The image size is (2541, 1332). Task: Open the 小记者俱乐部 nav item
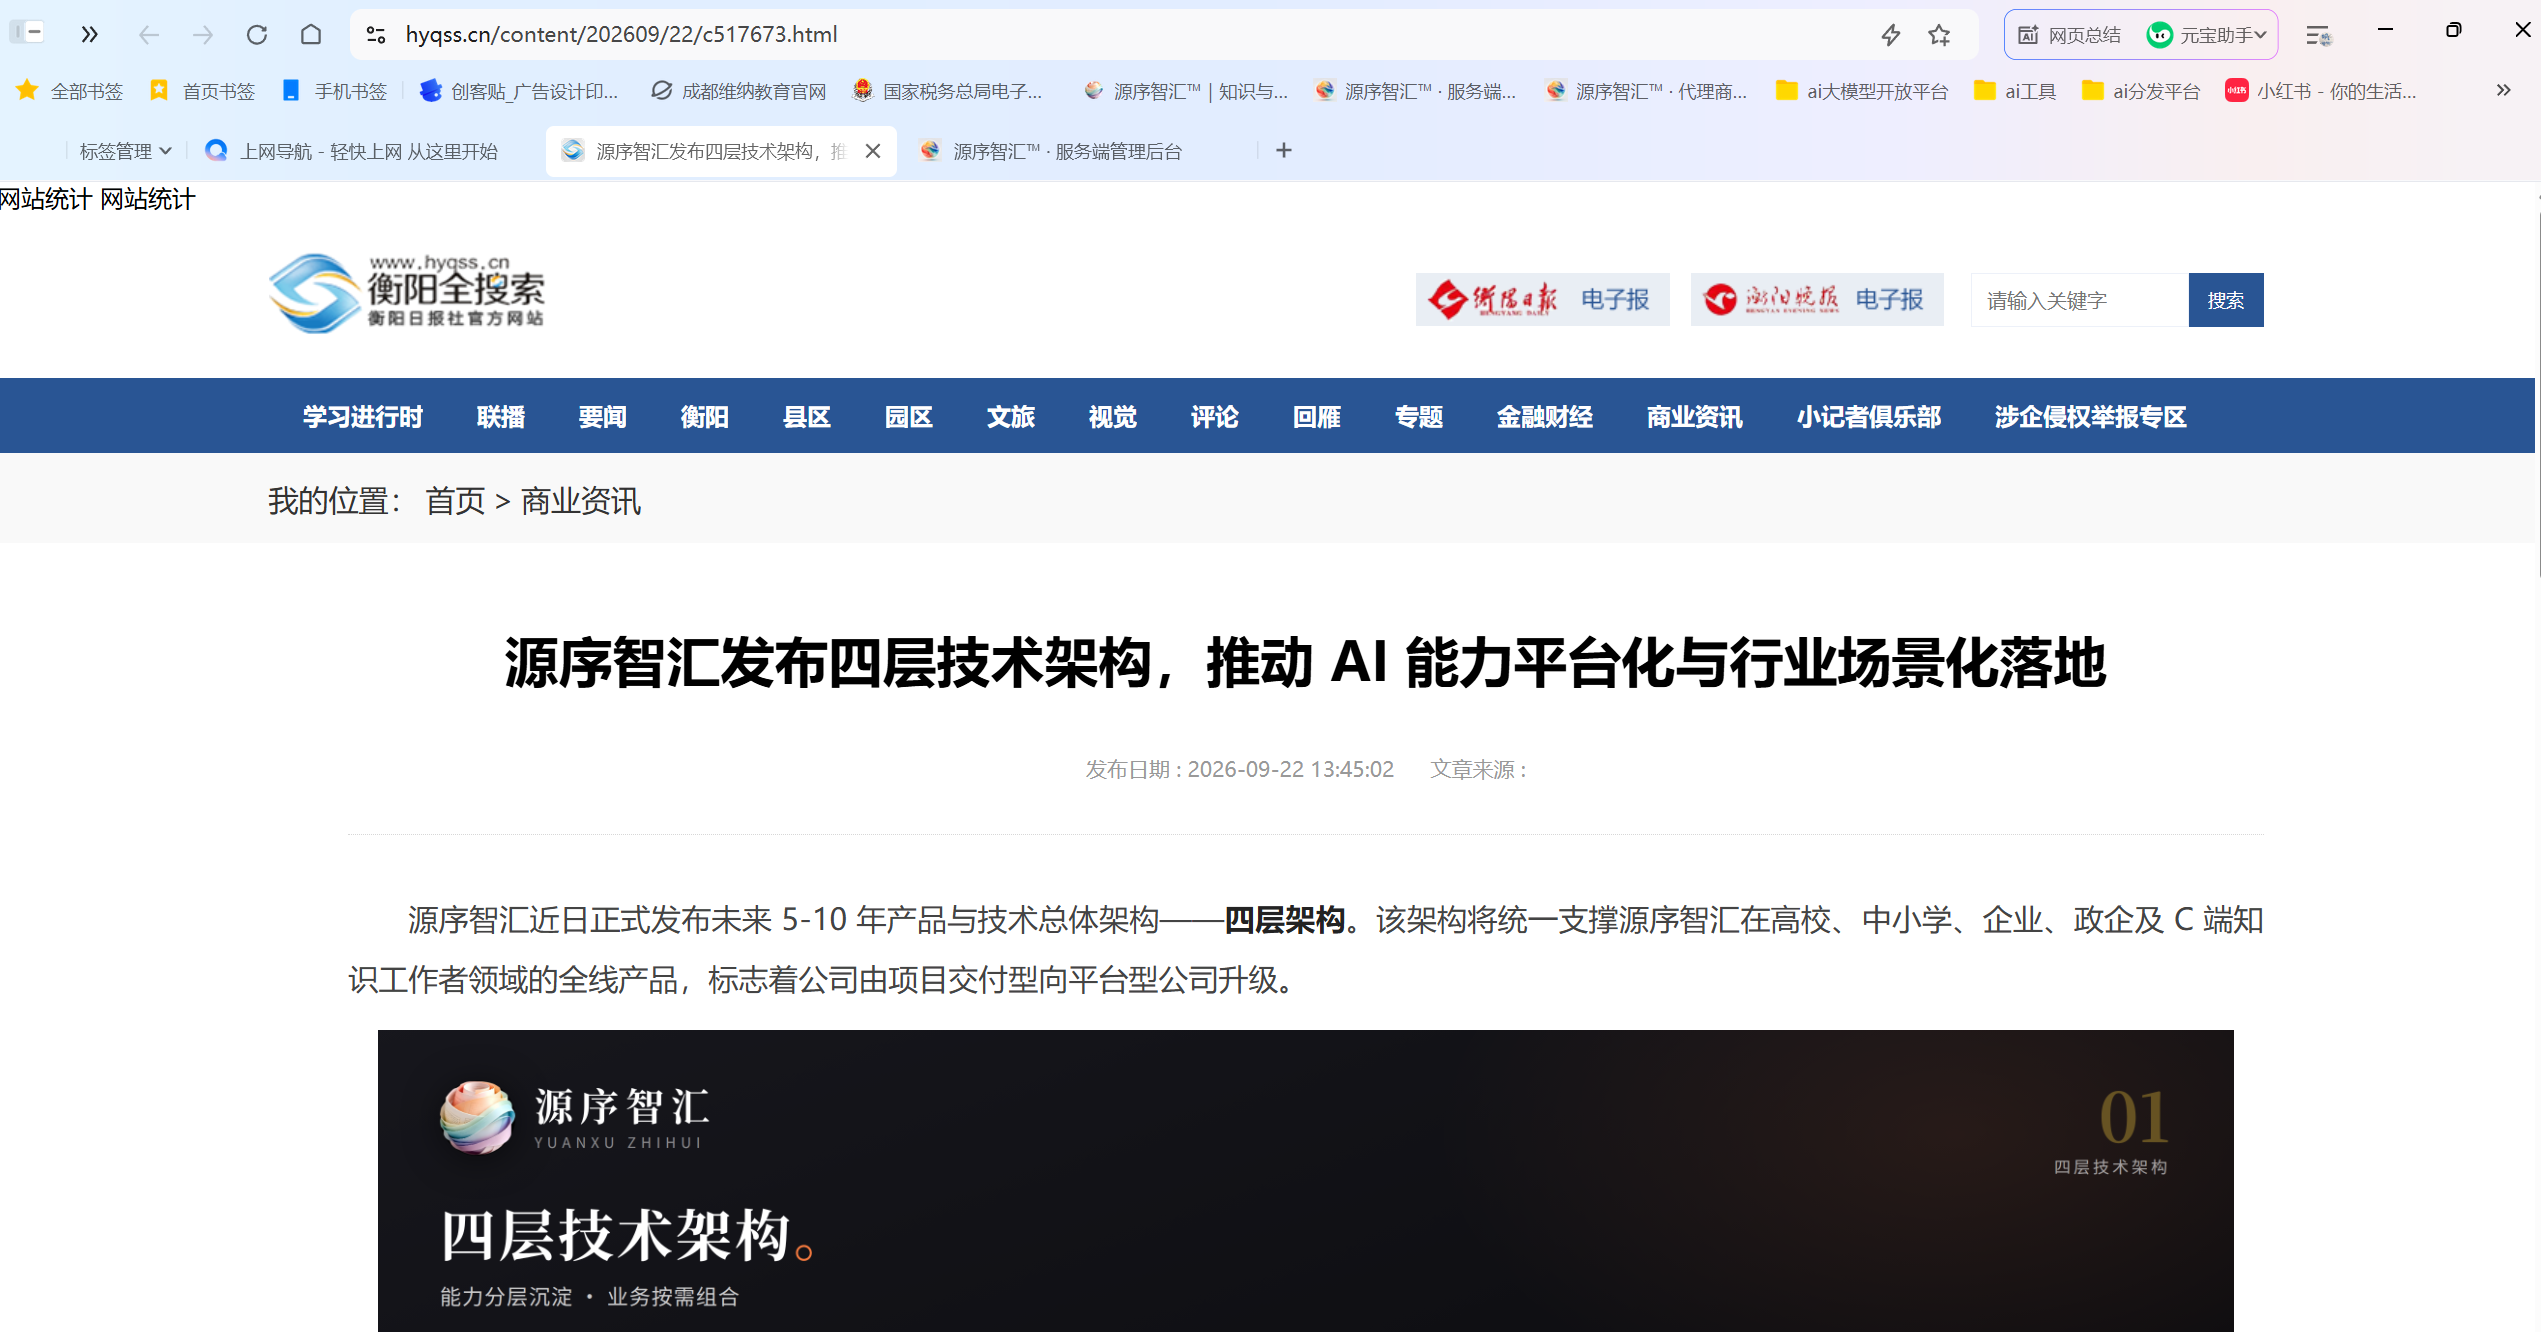[x=1869, y=417]
